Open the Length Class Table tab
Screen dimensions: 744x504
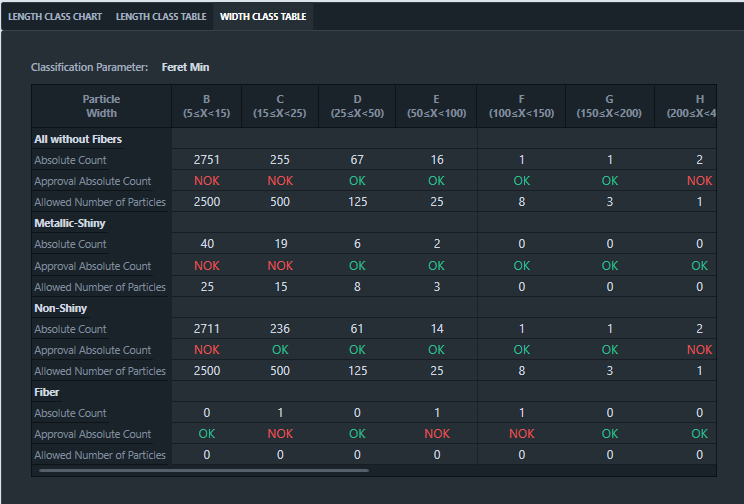[161, 17]
